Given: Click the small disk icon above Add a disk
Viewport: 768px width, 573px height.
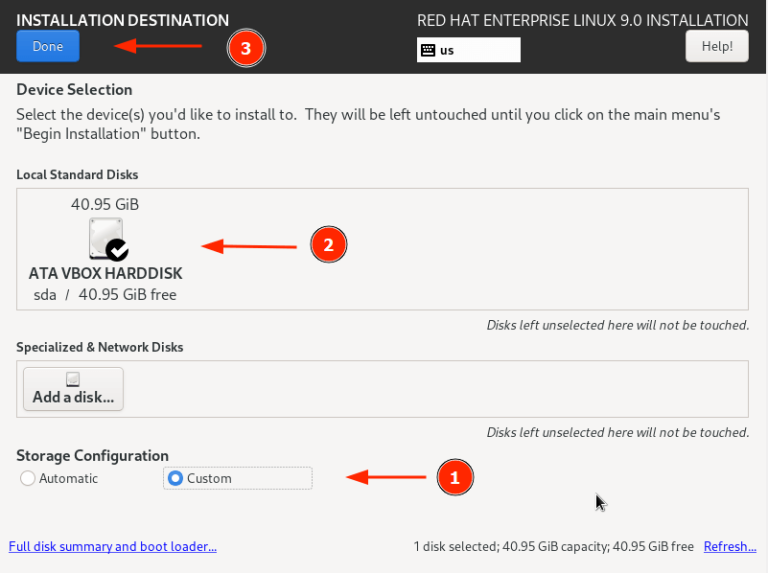Looking at the screenshot, I should pos(73,379).
